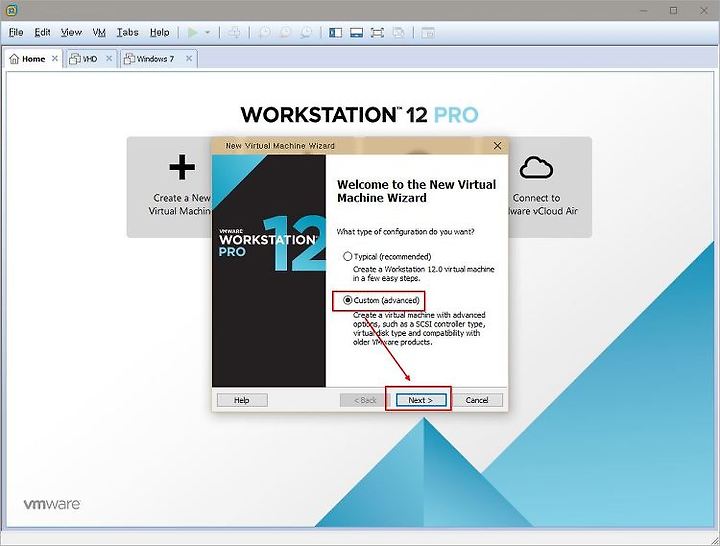Open the Tabs menu

coord(127,33)
